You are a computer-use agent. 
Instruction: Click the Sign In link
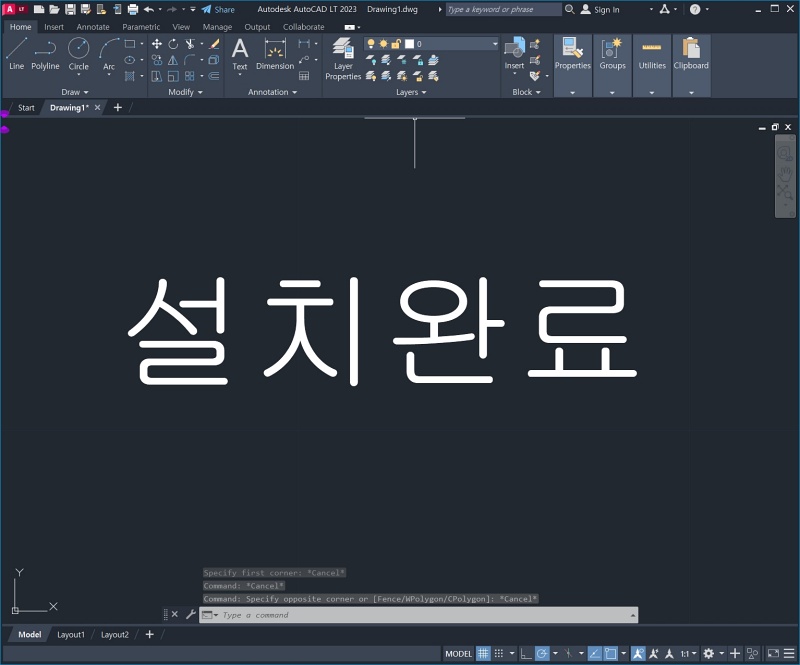click(x=604, y=9)
